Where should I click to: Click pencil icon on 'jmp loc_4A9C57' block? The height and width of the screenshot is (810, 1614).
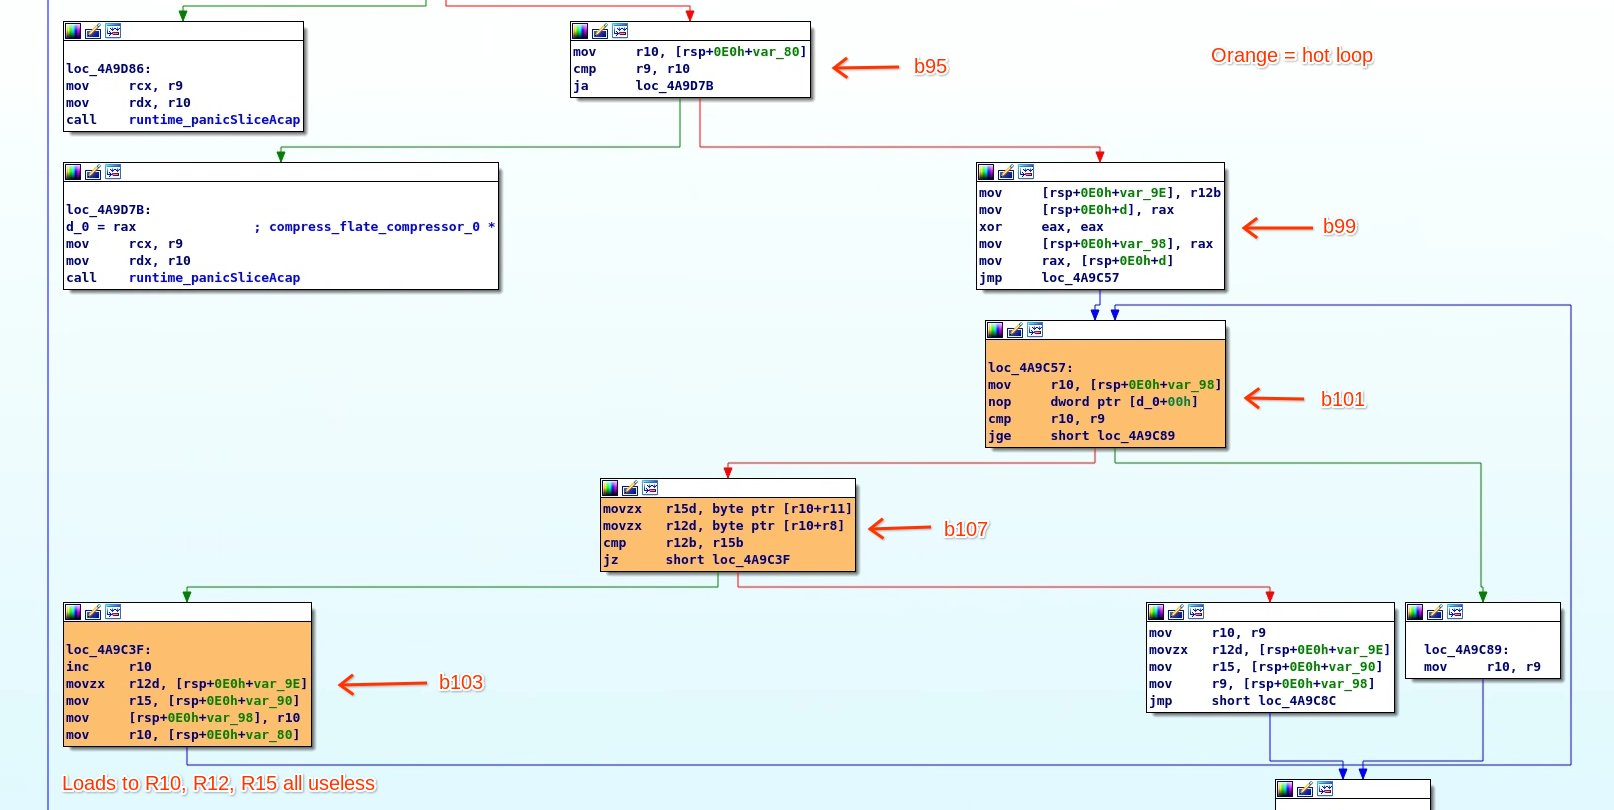click(x=1006, y=172)
